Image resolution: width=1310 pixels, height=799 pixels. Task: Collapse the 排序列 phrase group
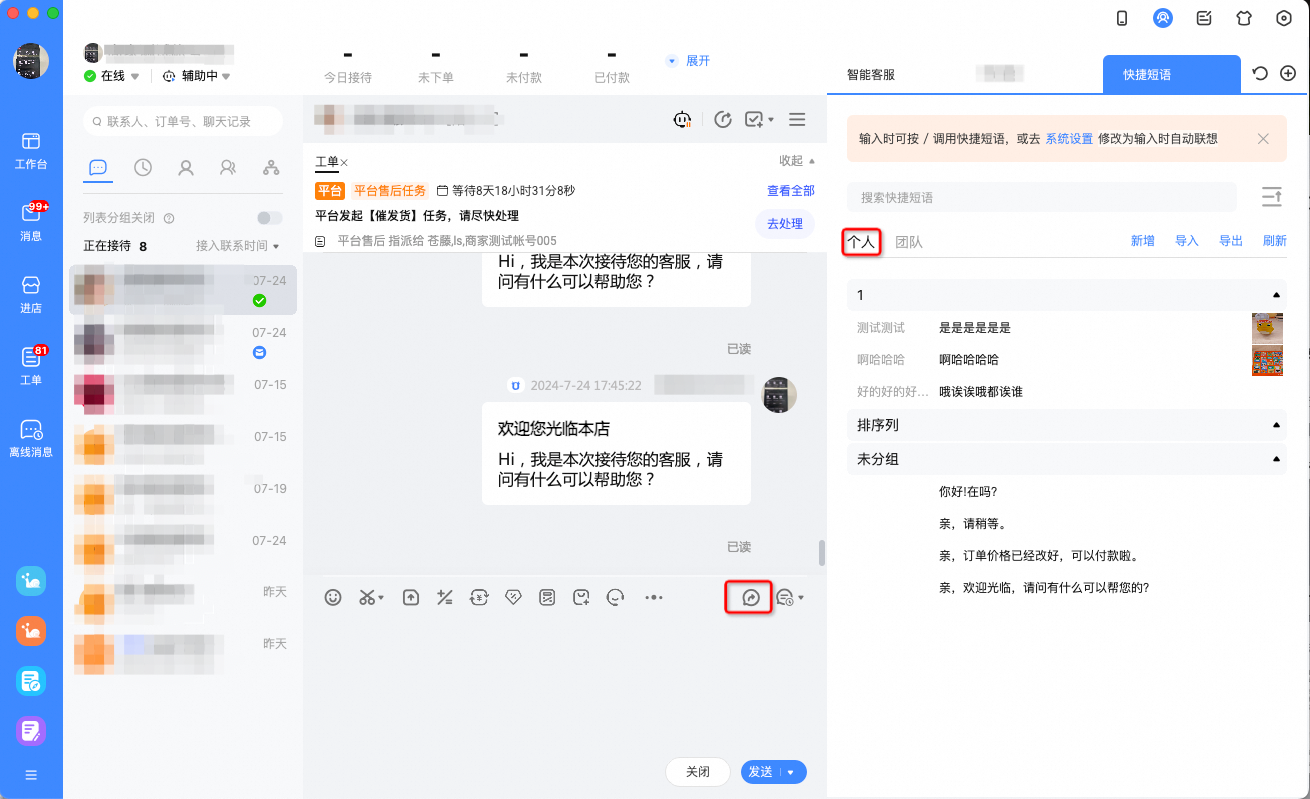coord(1276,425)
